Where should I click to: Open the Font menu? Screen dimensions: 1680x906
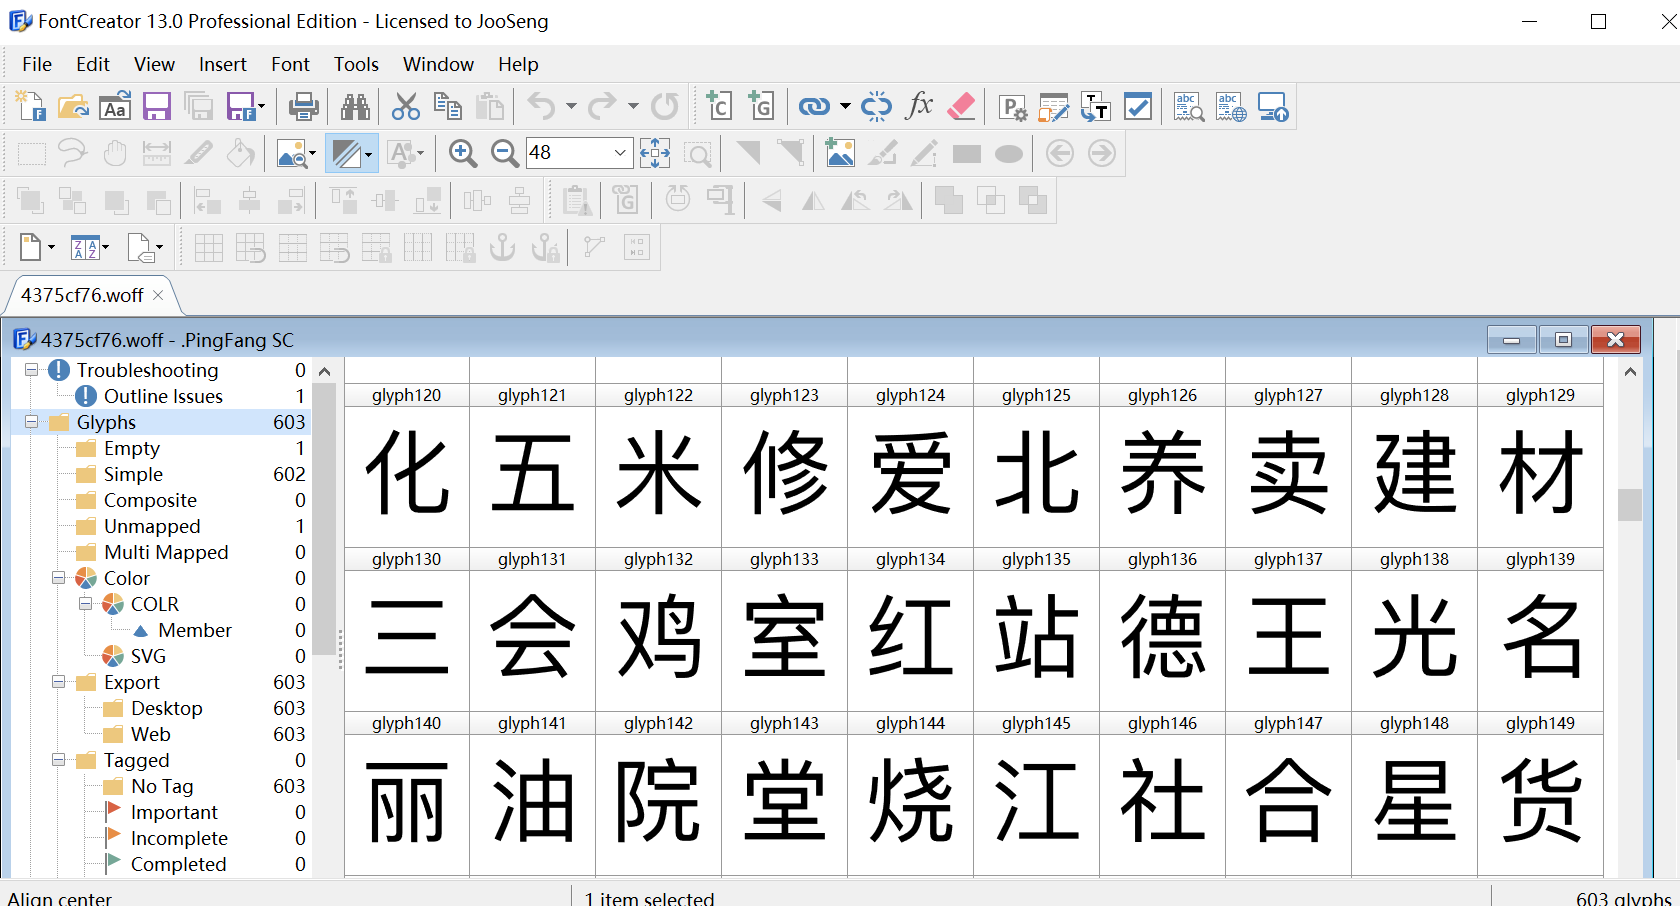click(290, 64)
